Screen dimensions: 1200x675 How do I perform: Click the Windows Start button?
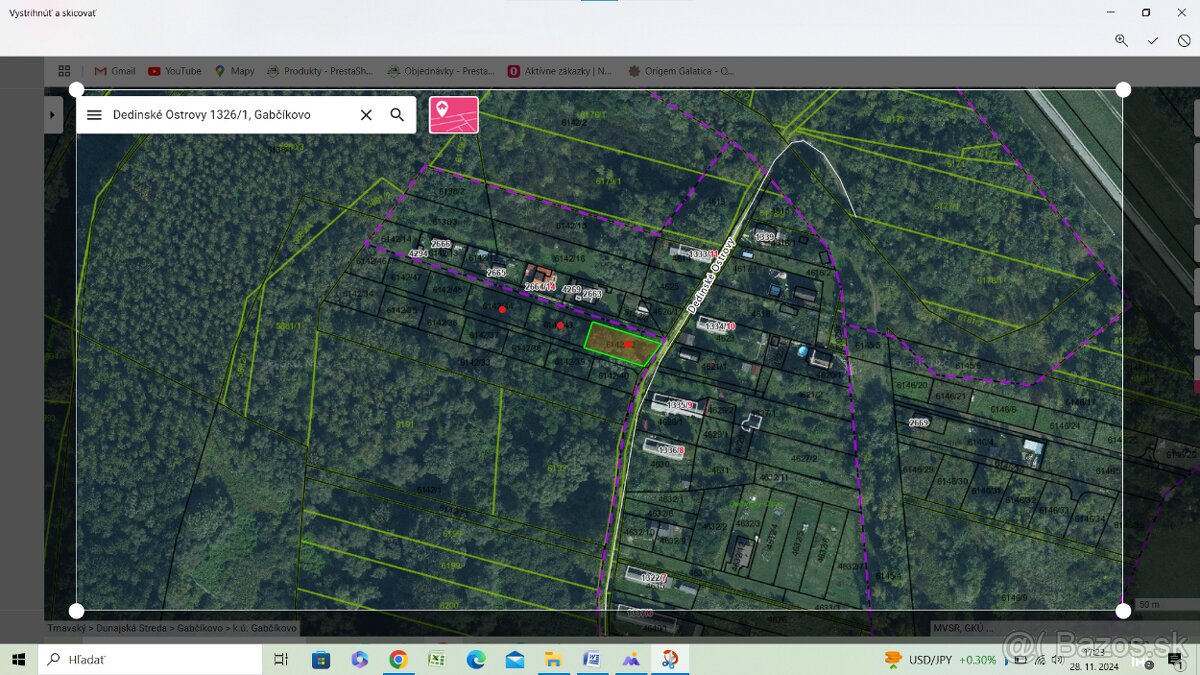[x=18, y=659]
